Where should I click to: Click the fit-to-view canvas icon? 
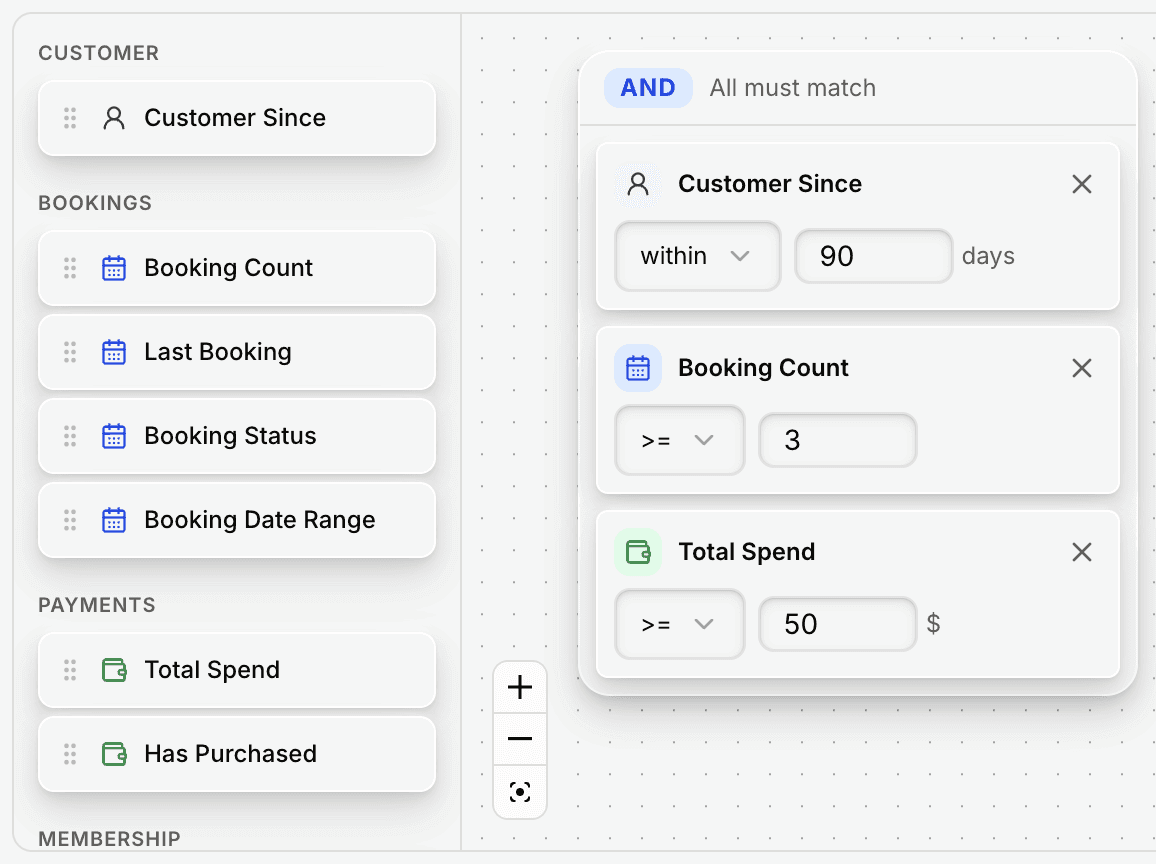point(520,792)
